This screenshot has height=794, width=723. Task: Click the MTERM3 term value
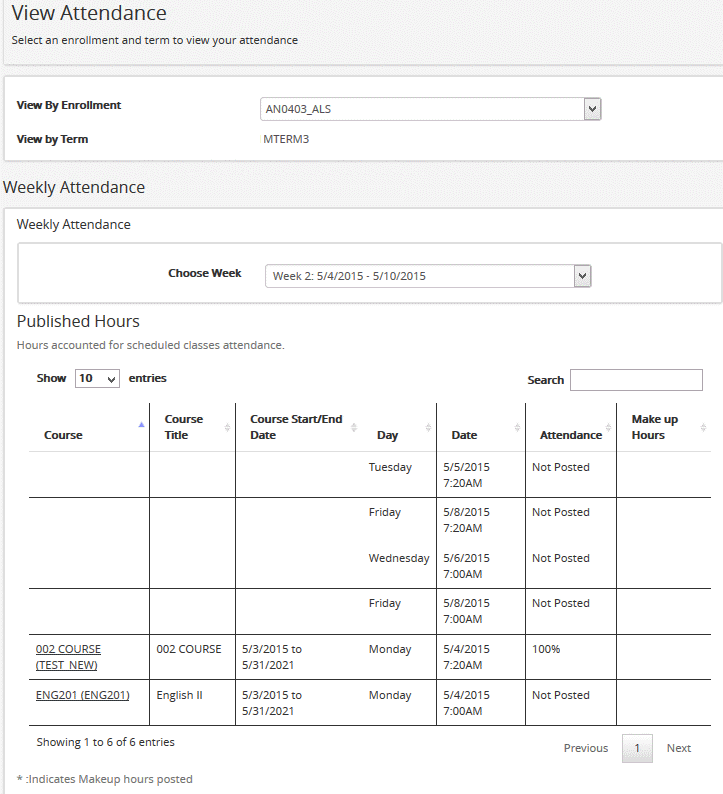(286, 139)
